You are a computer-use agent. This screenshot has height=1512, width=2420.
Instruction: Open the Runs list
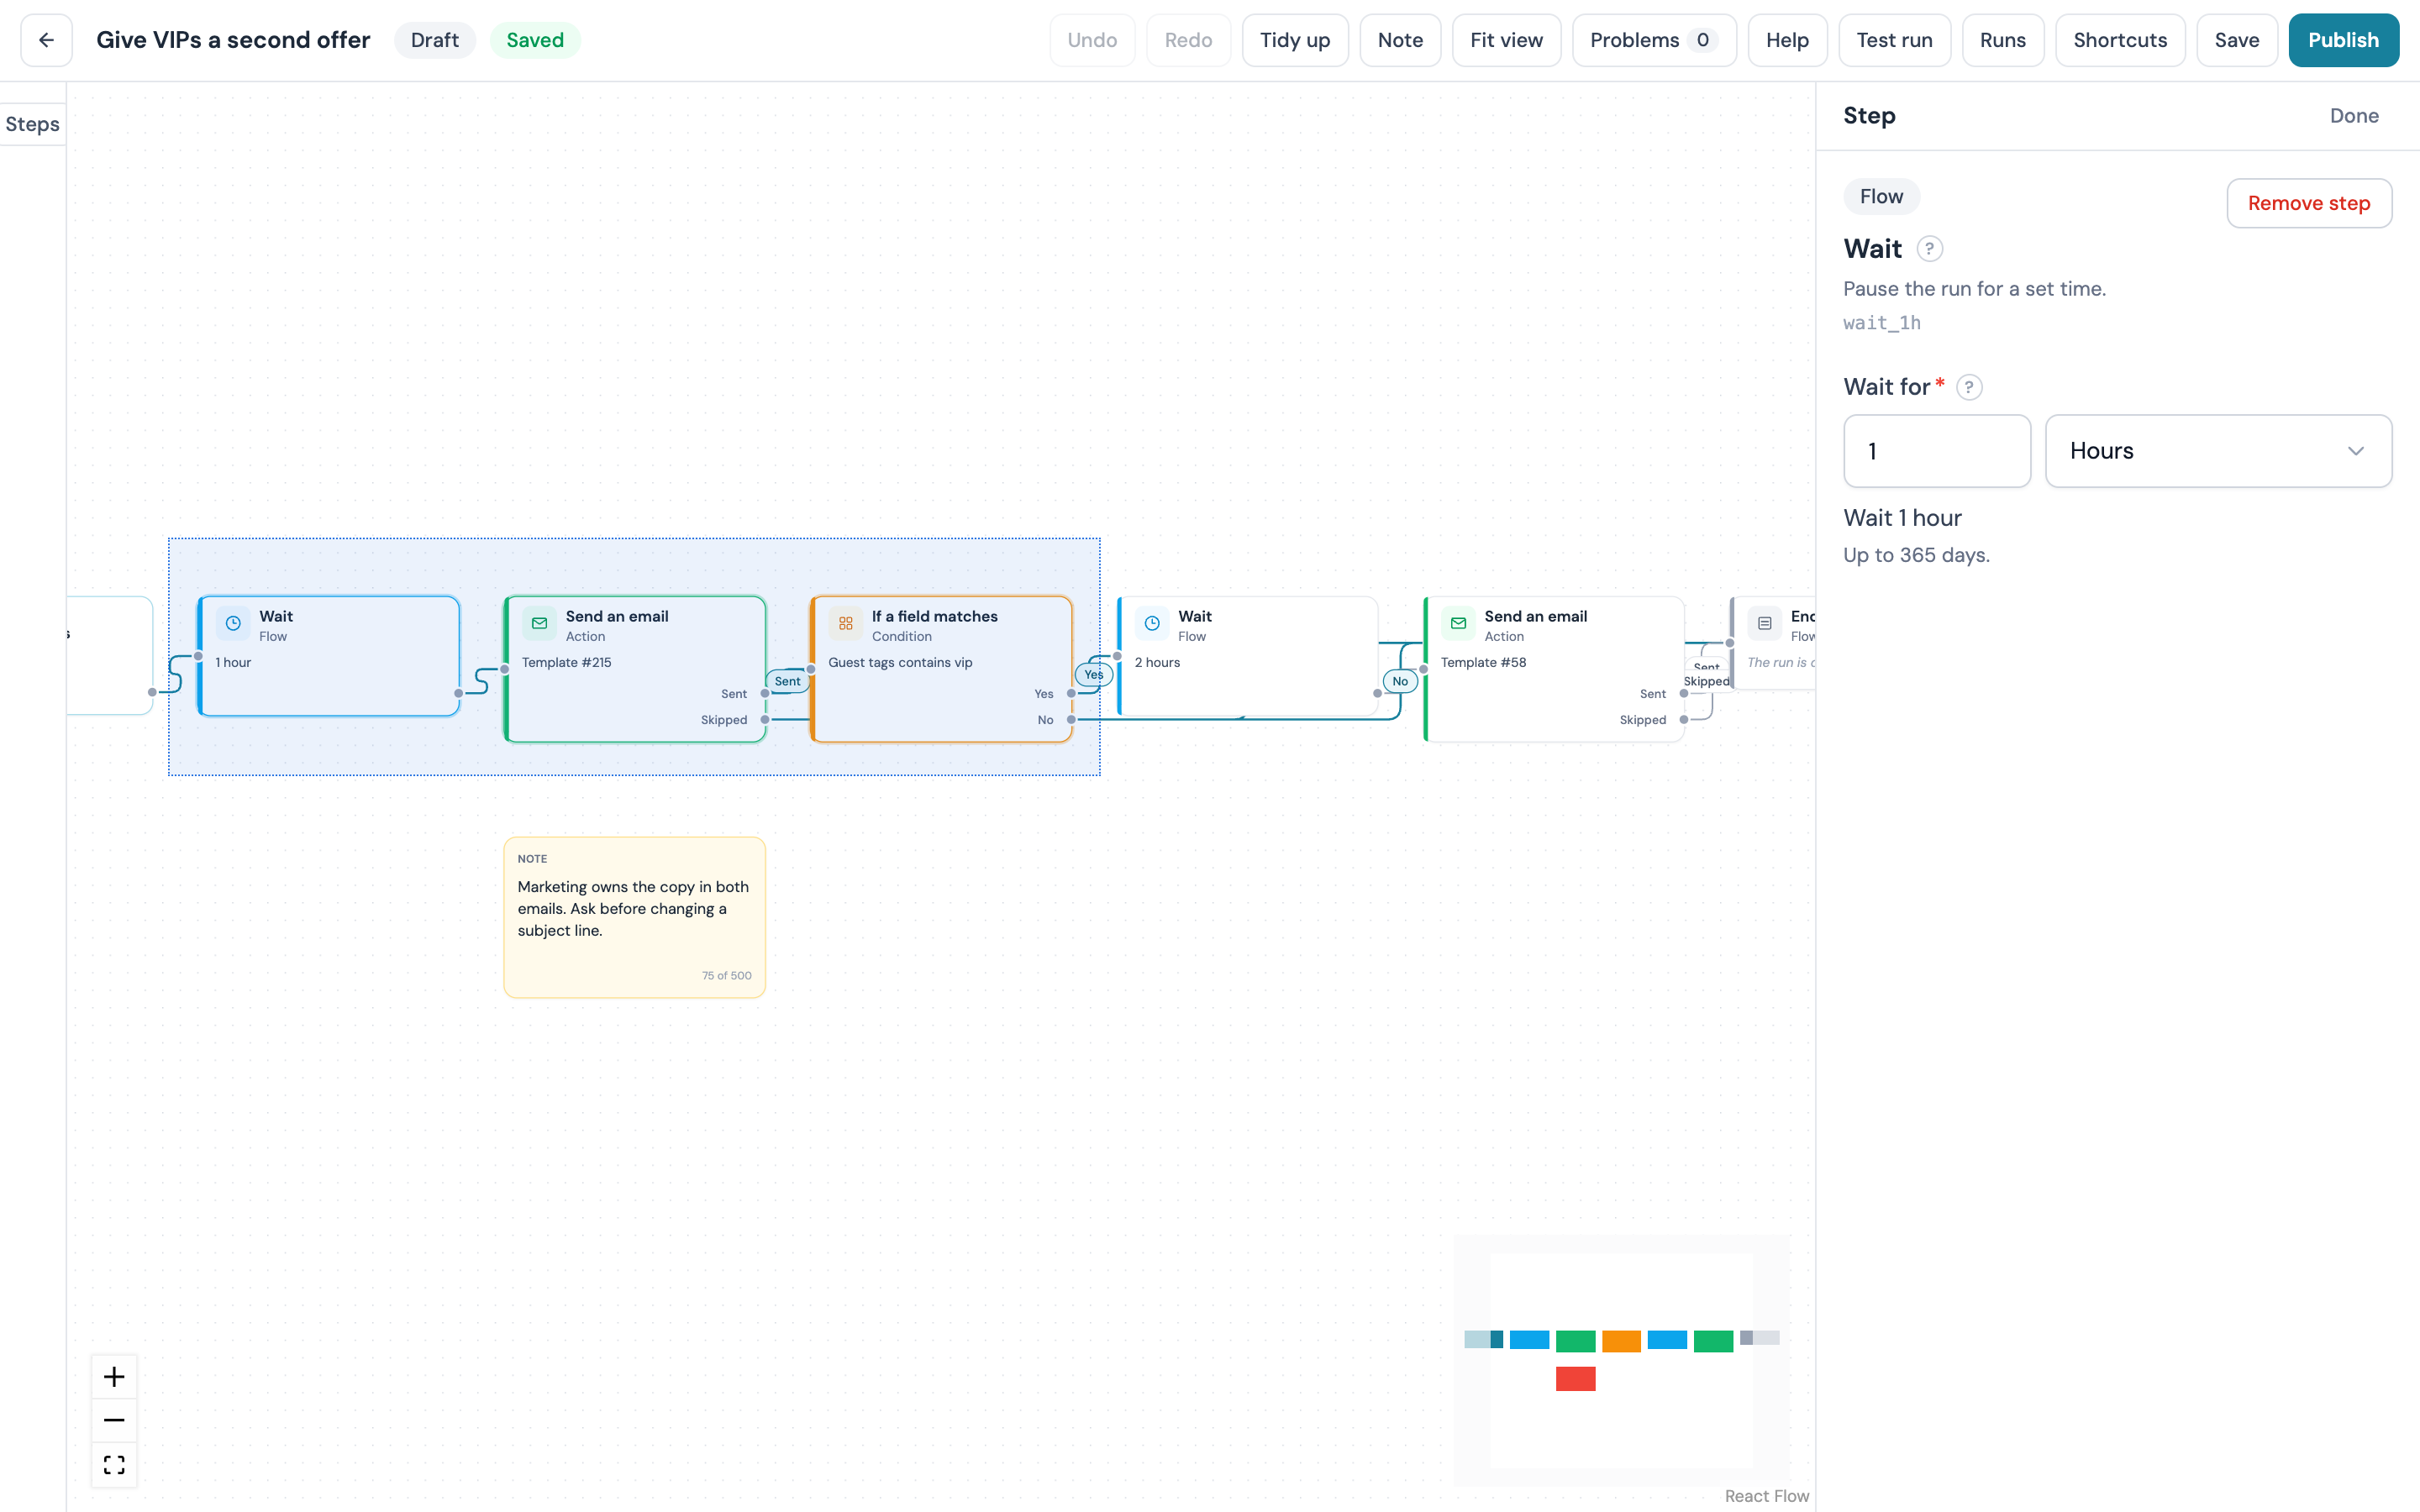(2003, 40)
